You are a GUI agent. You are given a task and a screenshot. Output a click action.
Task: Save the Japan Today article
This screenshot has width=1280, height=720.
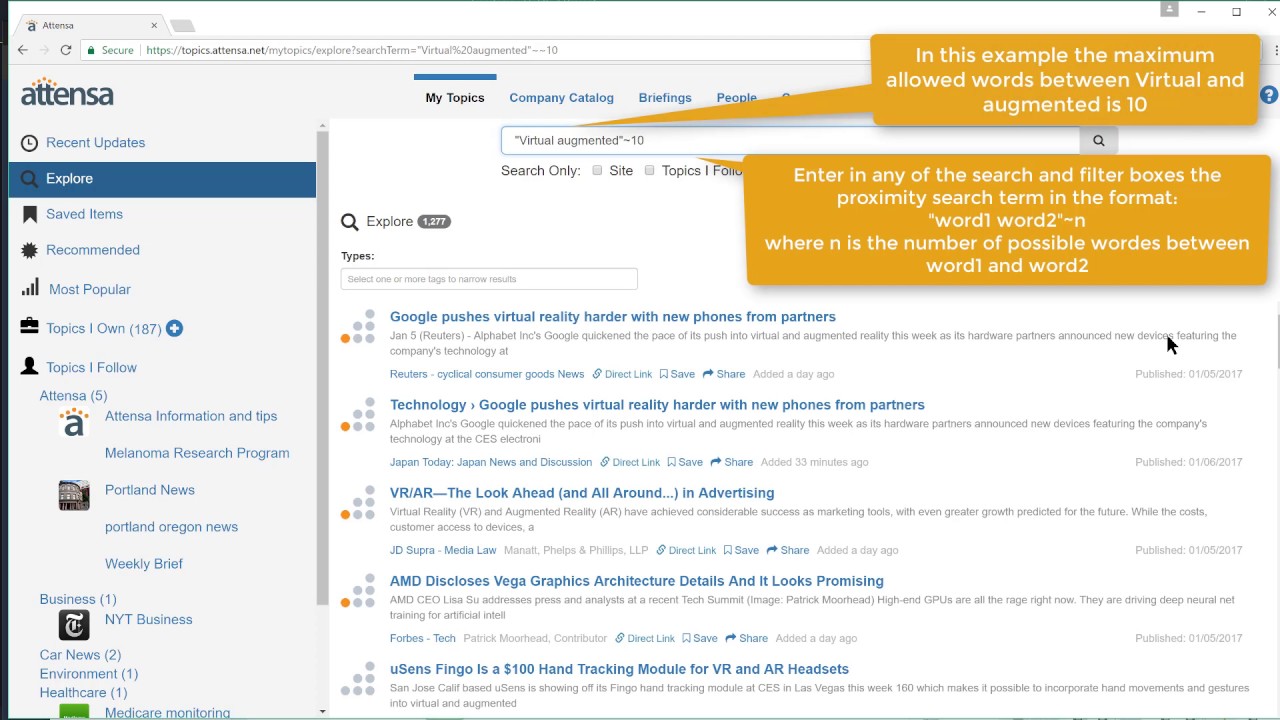point(685,462)
